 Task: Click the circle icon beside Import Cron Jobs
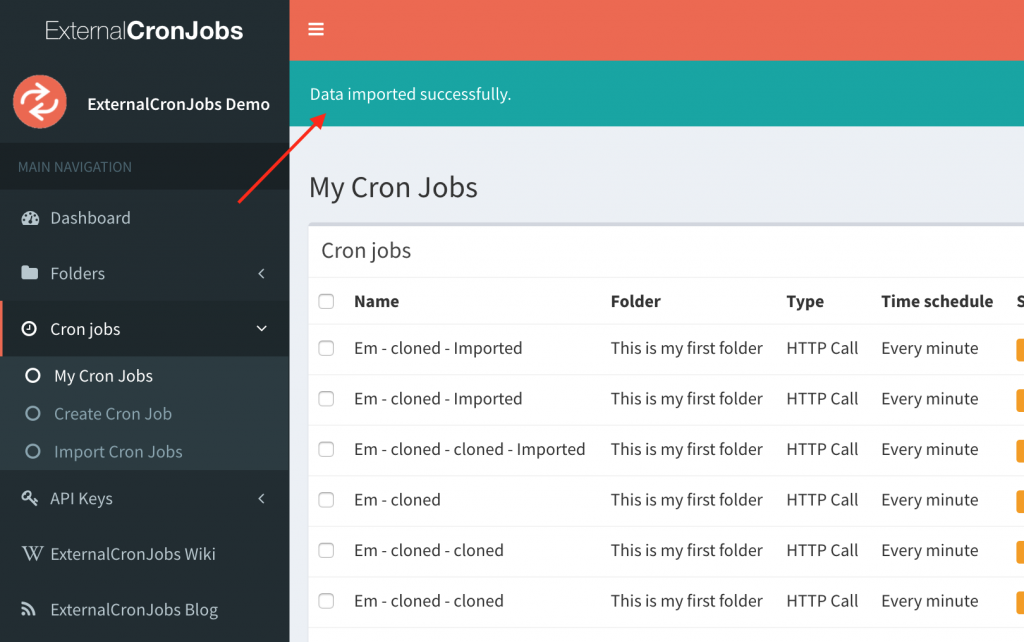(33, 451)
